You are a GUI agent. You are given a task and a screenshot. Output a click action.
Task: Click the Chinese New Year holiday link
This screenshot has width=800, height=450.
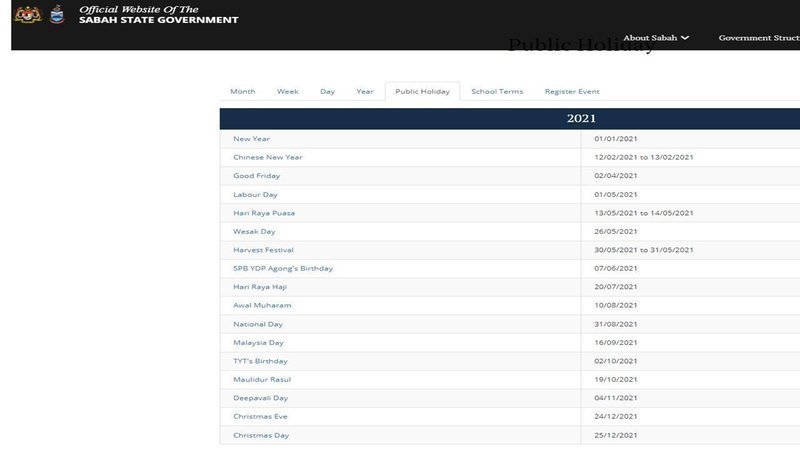[267, 157]
